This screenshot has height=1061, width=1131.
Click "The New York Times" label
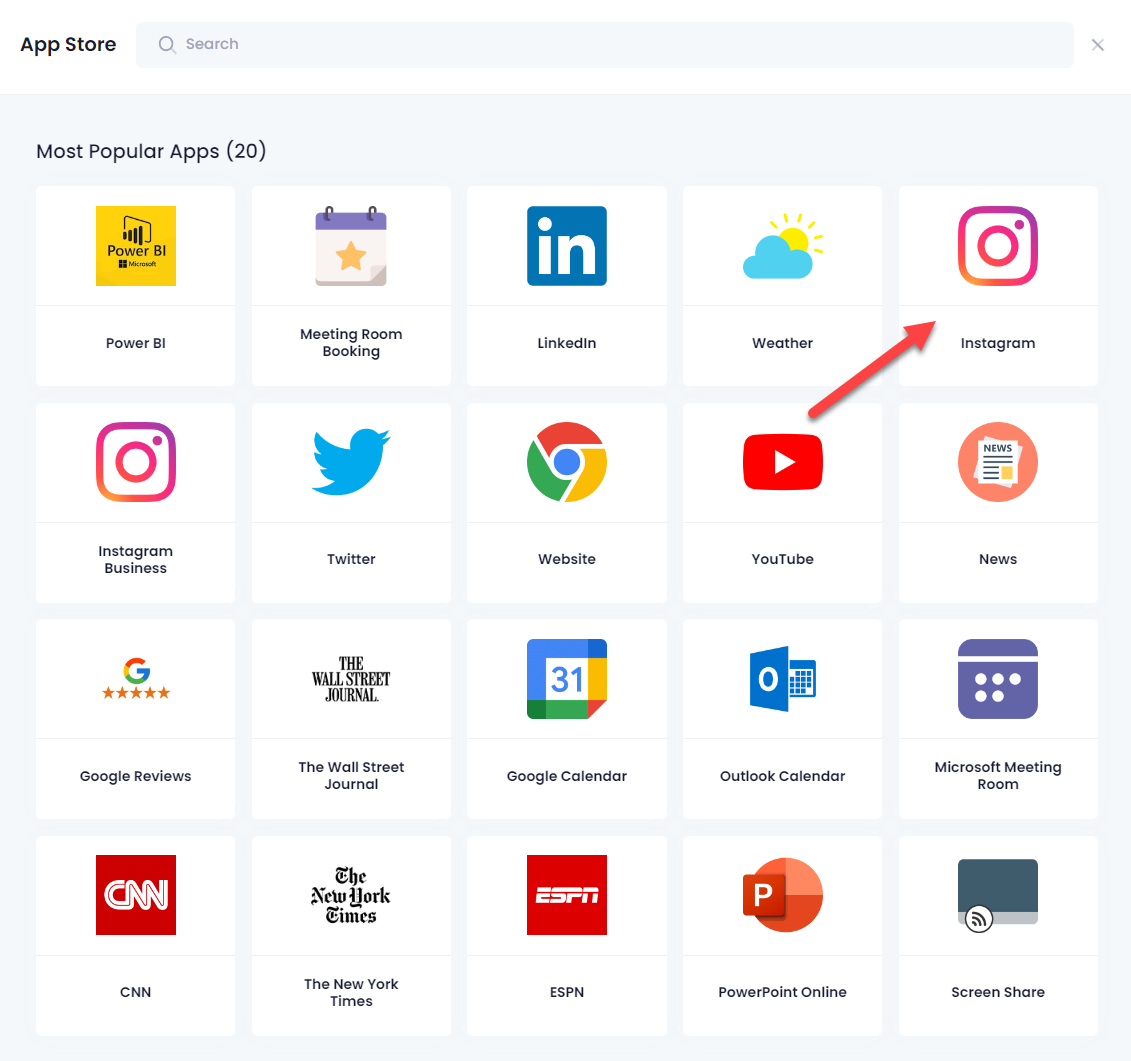[351, 992]
